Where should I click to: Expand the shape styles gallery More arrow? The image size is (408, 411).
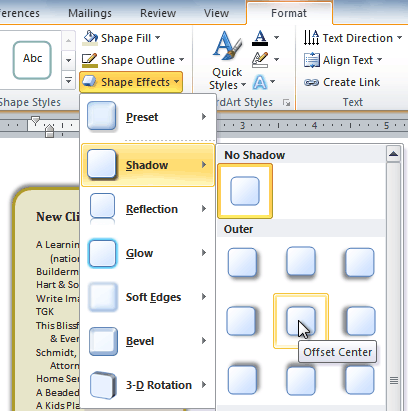click(x=68, y=80)
